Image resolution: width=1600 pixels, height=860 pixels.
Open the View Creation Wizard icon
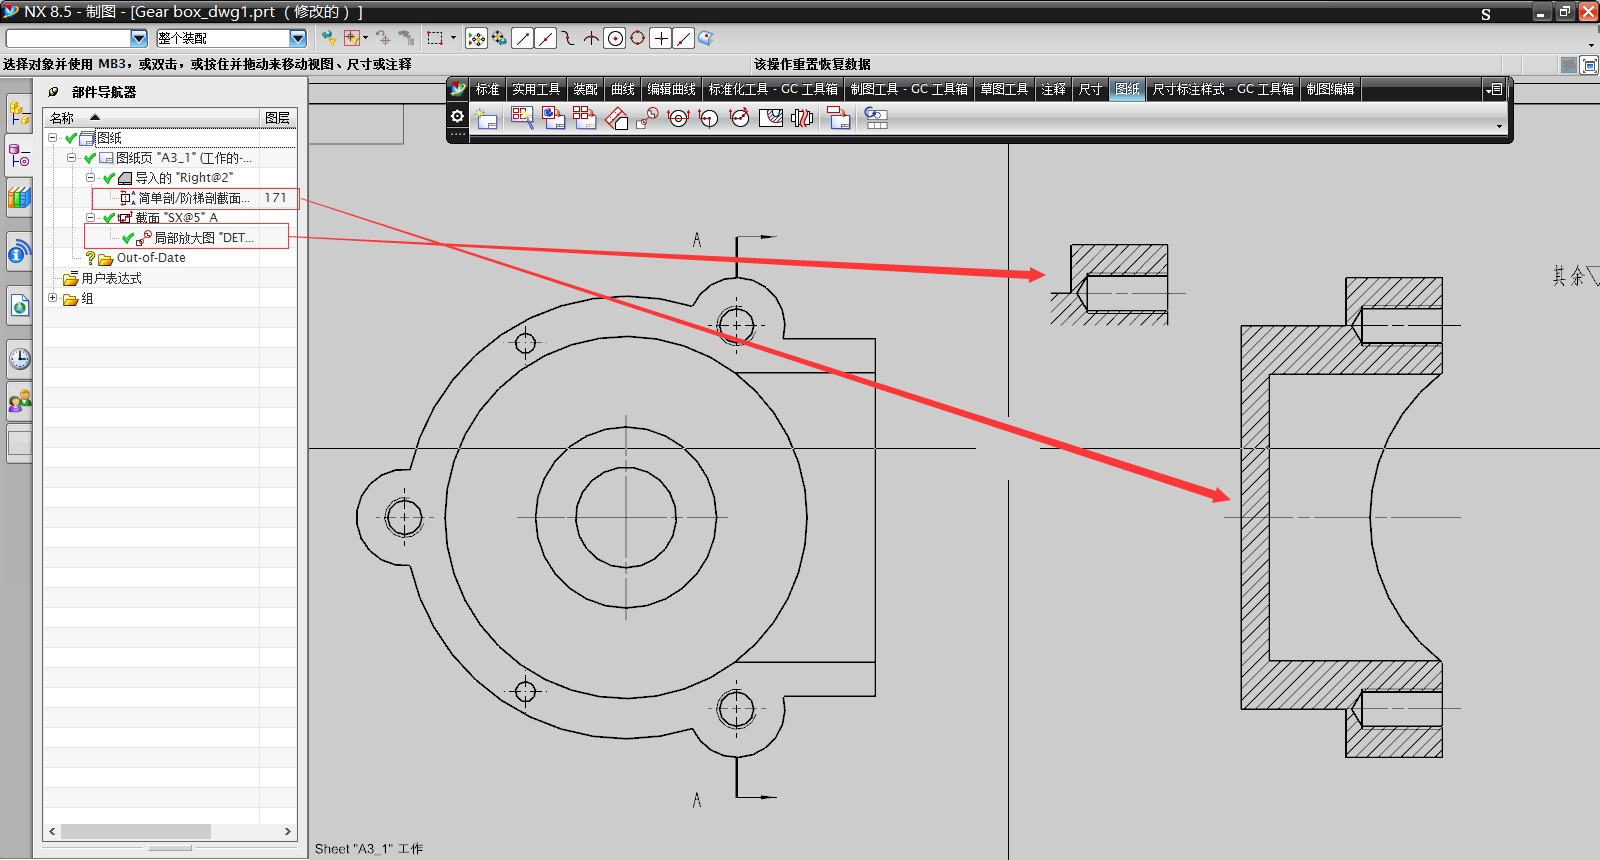[x=522, y=118]
